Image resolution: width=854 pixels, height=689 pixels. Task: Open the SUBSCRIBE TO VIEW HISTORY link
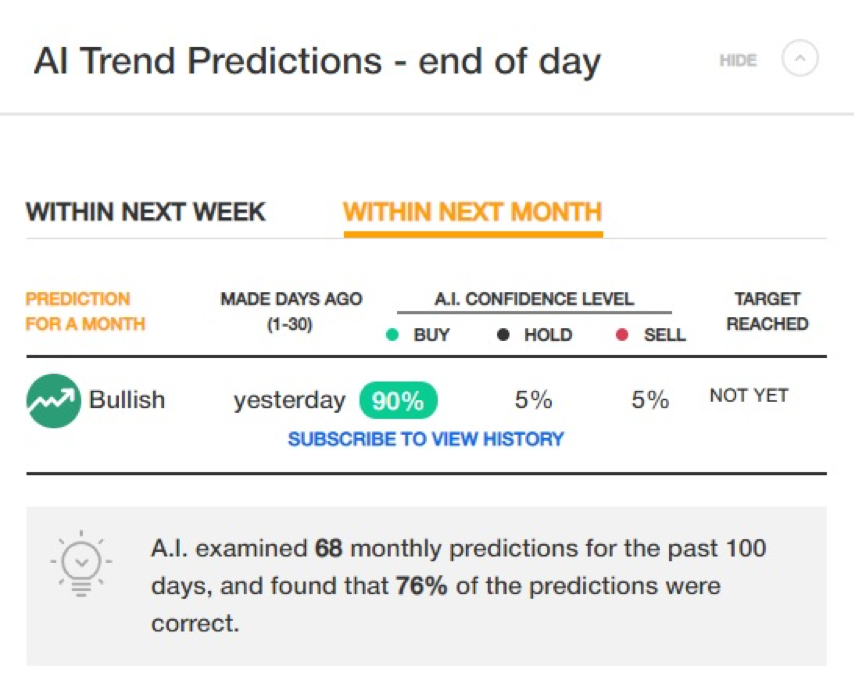pyautogui.click(x=426, y=439)
